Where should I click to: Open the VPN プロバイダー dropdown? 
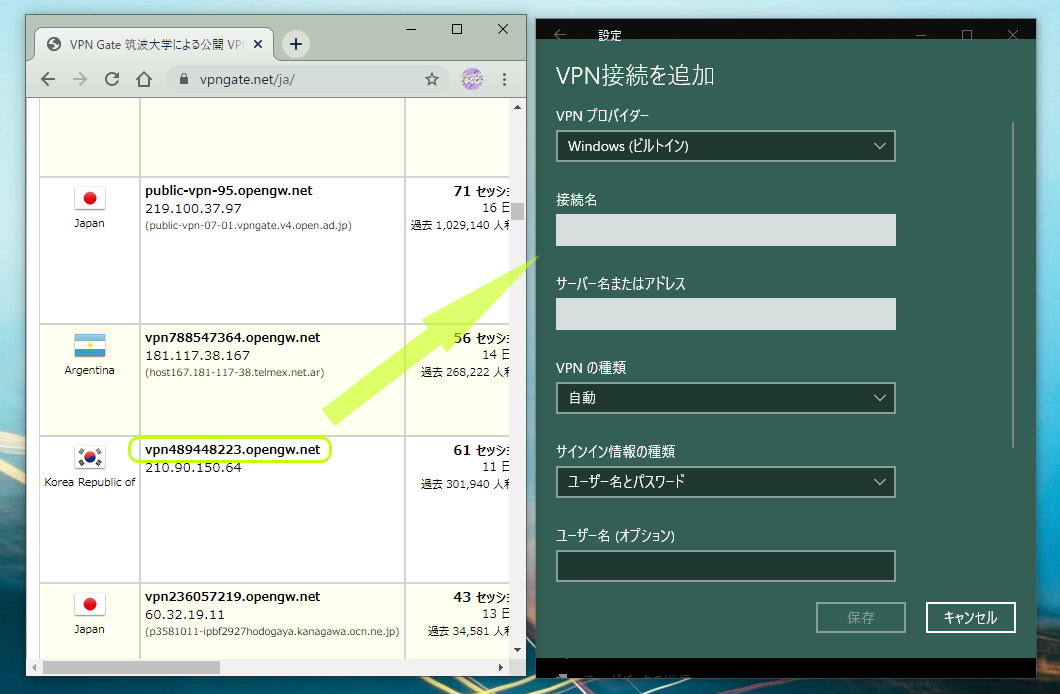tap(725, 146)
